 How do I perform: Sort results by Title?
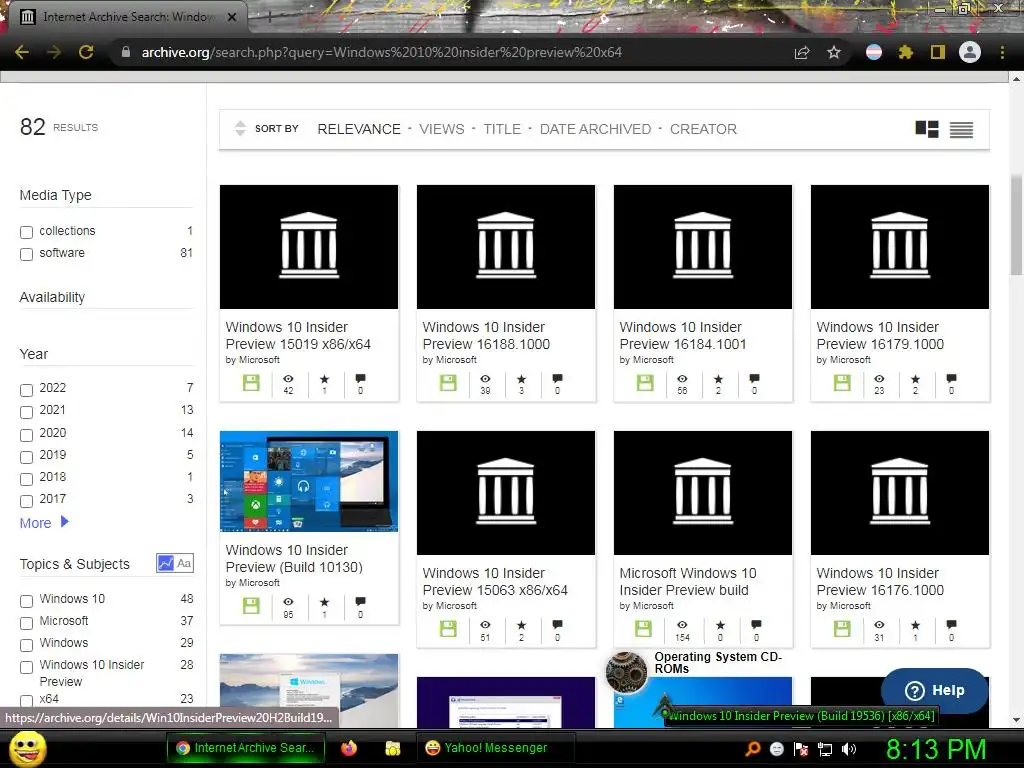[x=502, y=129]
